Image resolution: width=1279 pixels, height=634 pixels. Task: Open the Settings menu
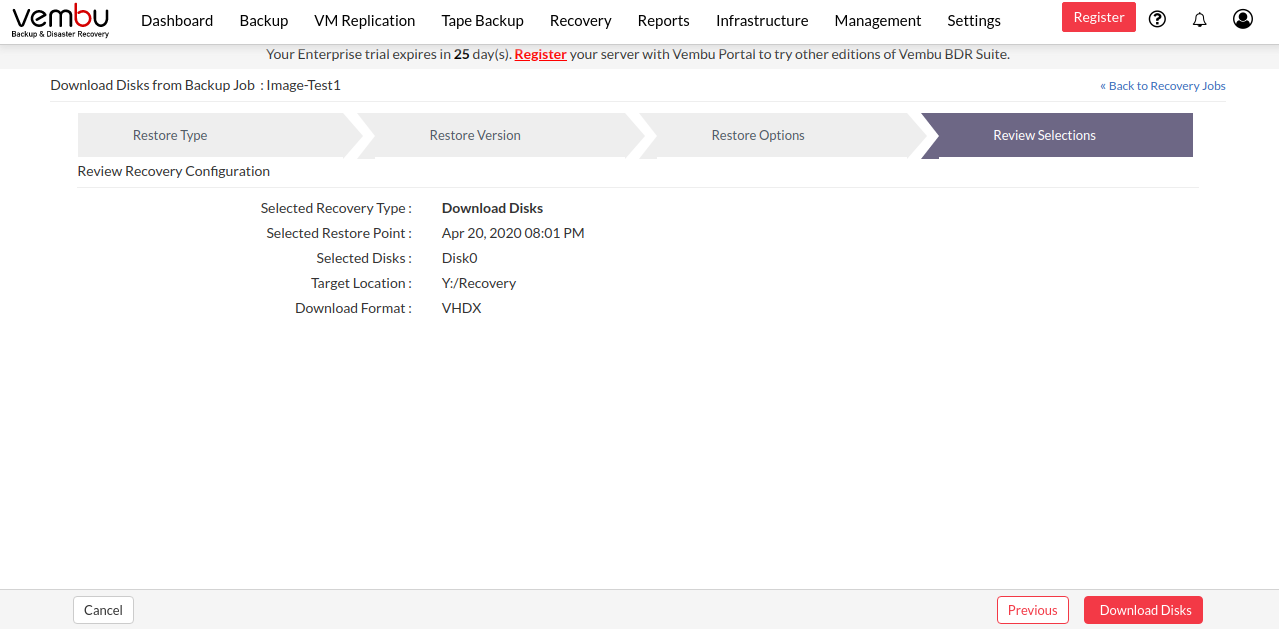[974, 20]
